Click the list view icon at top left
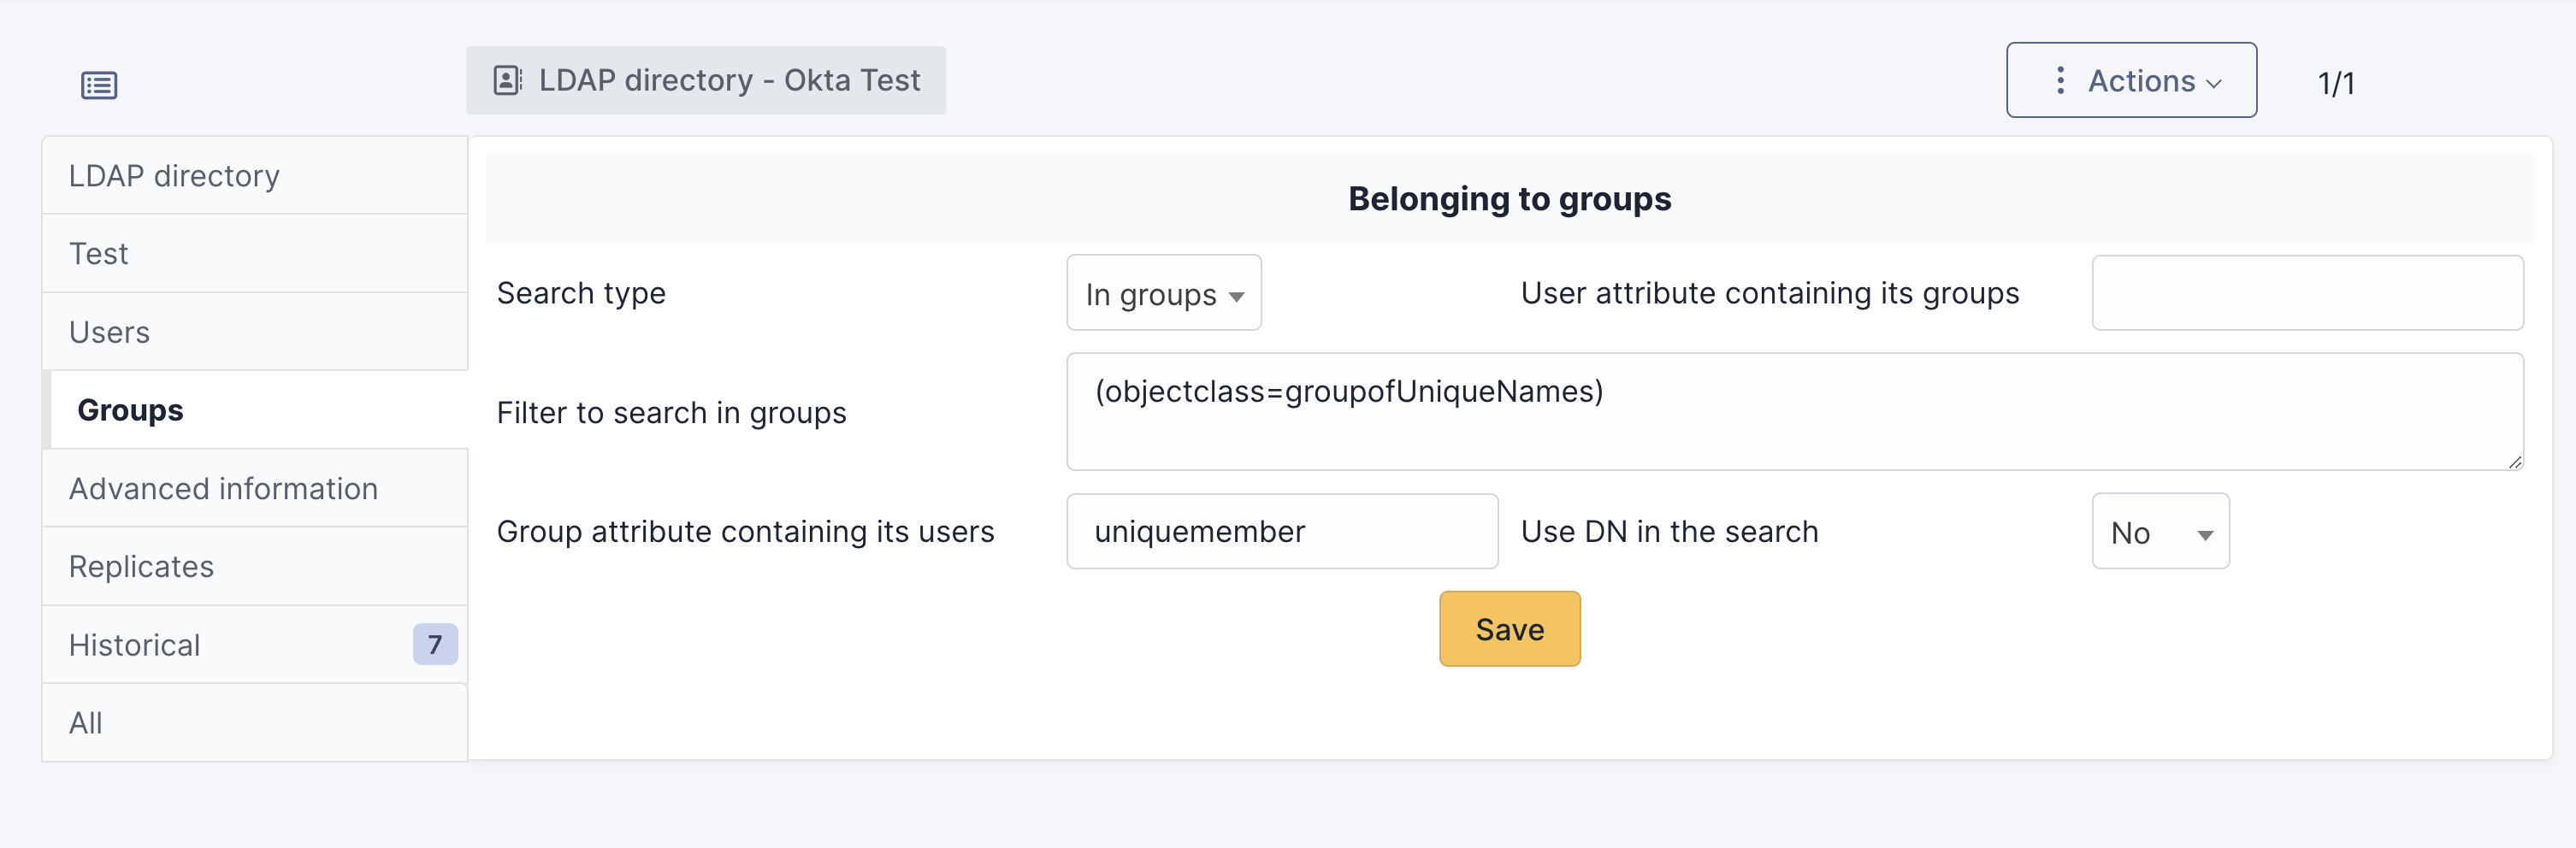Viewport: 2576px width, 848px height. pyautogui.click(x=99, y=85)
